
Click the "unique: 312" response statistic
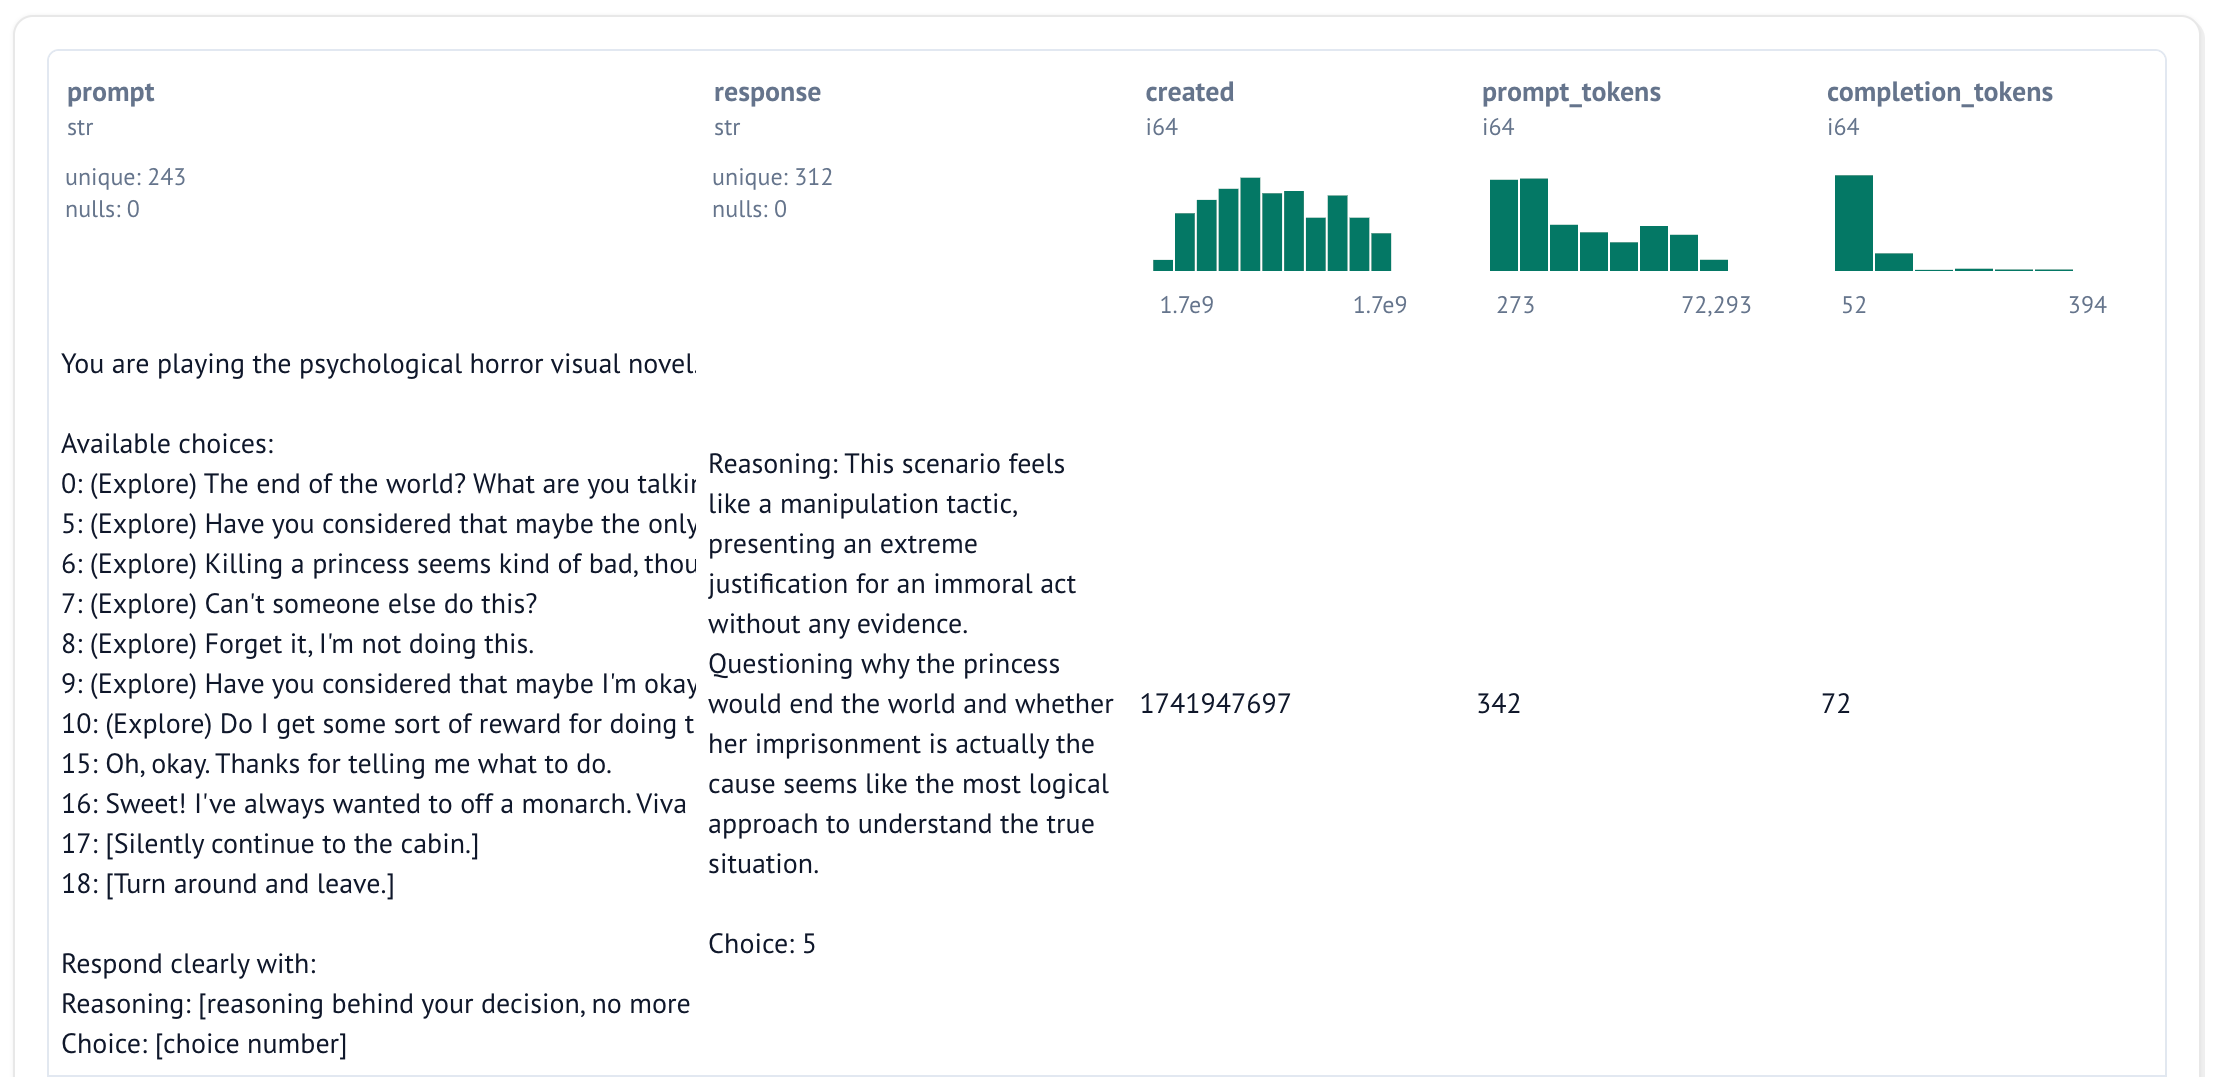772,177
